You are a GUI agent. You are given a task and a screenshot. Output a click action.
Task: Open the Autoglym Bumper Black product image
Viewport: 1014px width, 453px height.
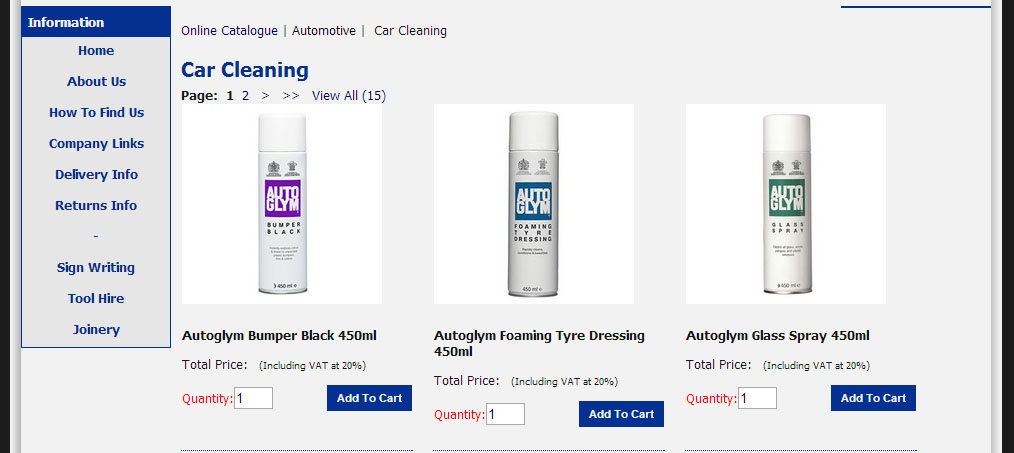tap(282, 204)
